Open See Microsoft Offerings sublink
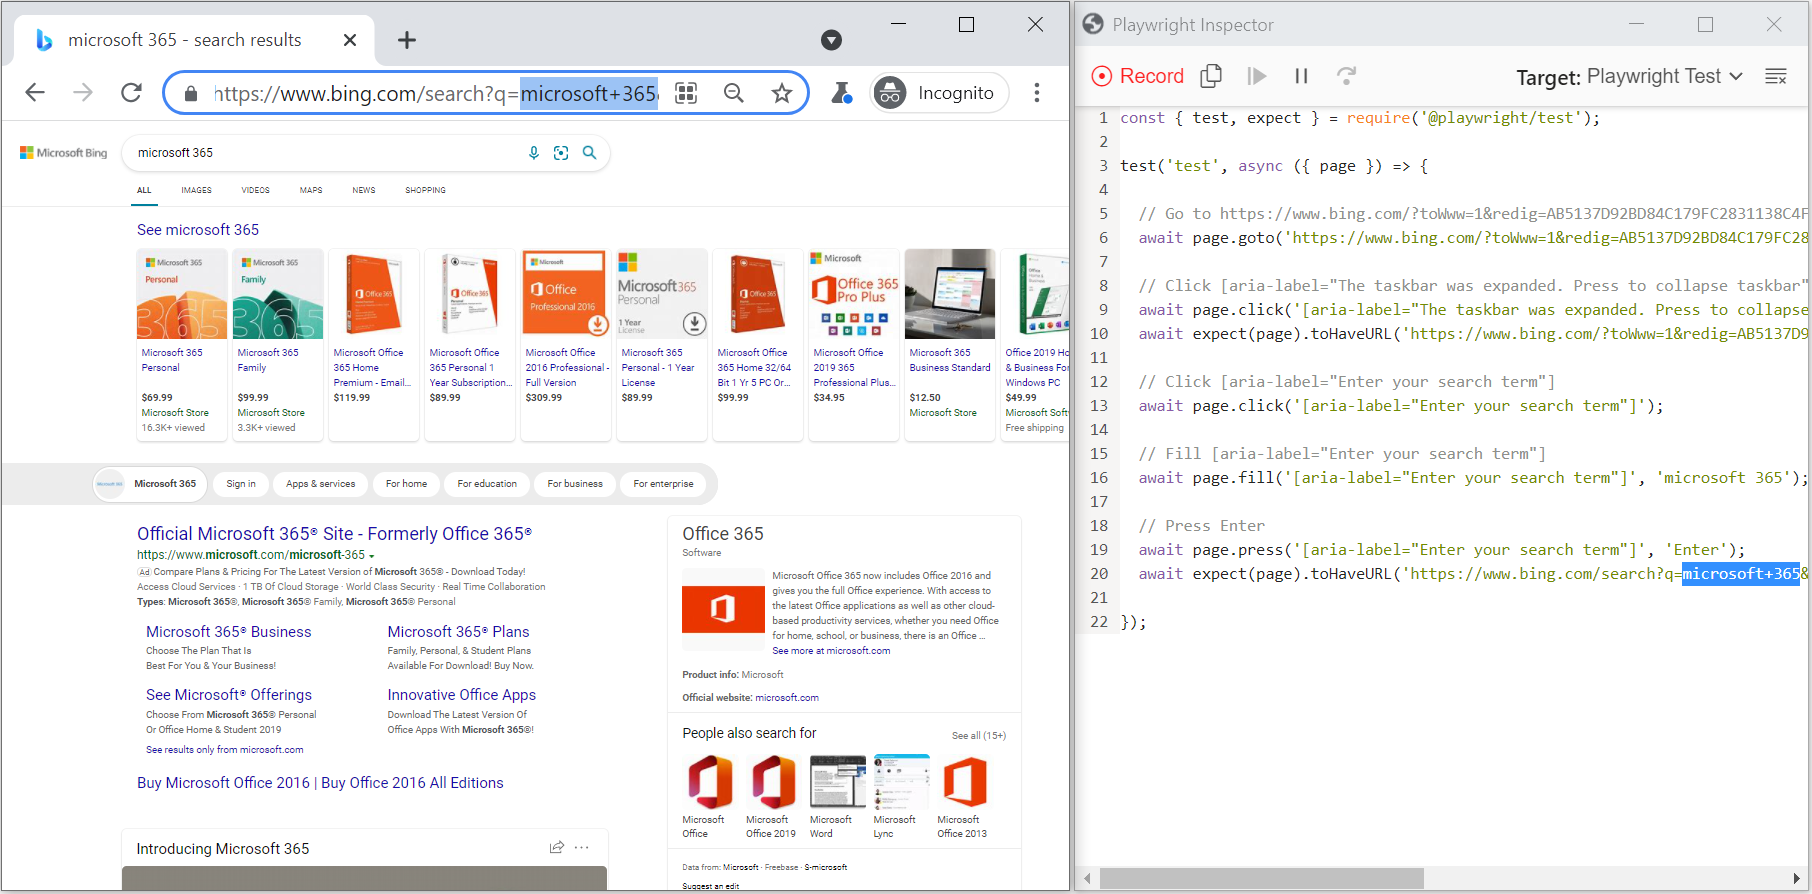The image size is (1812, 894). 229,695
